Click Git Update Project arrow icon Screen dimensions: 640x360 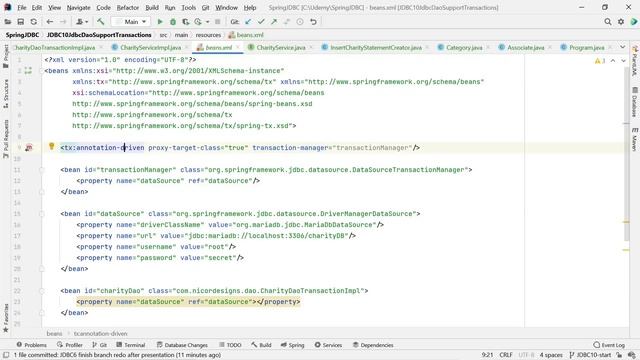(248, 22)
